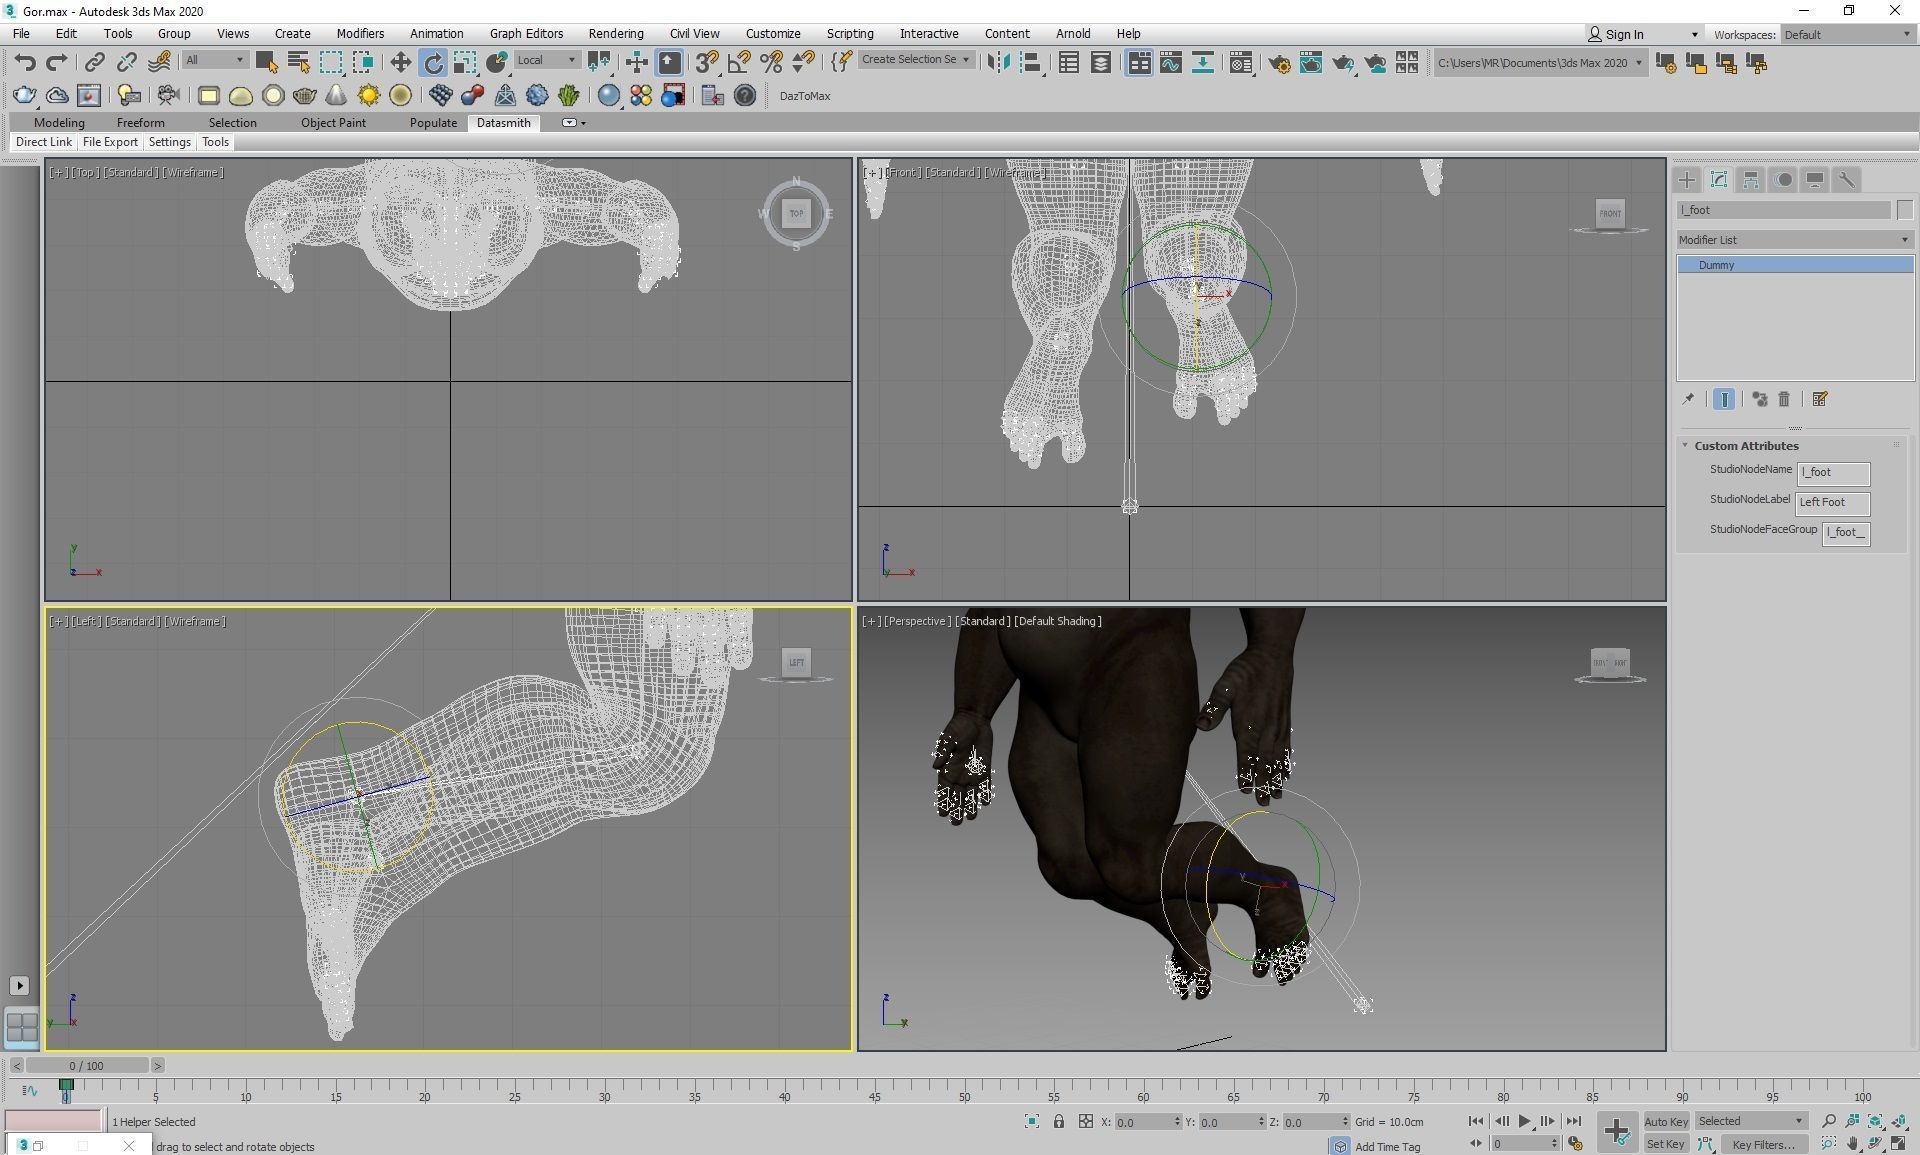Click the DazToMax toolbar button
This screenshot has height=1155, width=1920.
pos(805,96)
